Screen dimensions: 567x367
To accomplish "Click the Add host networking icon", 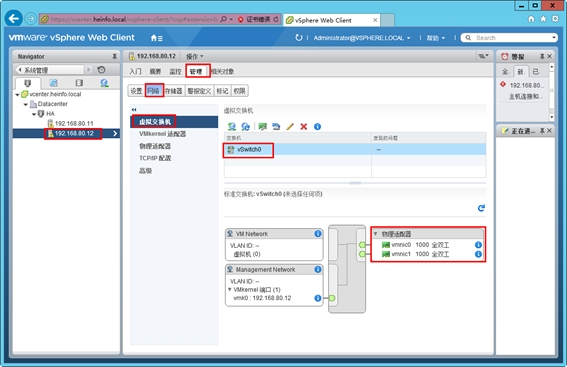I will pyautogui.click(x=231, y=127).
